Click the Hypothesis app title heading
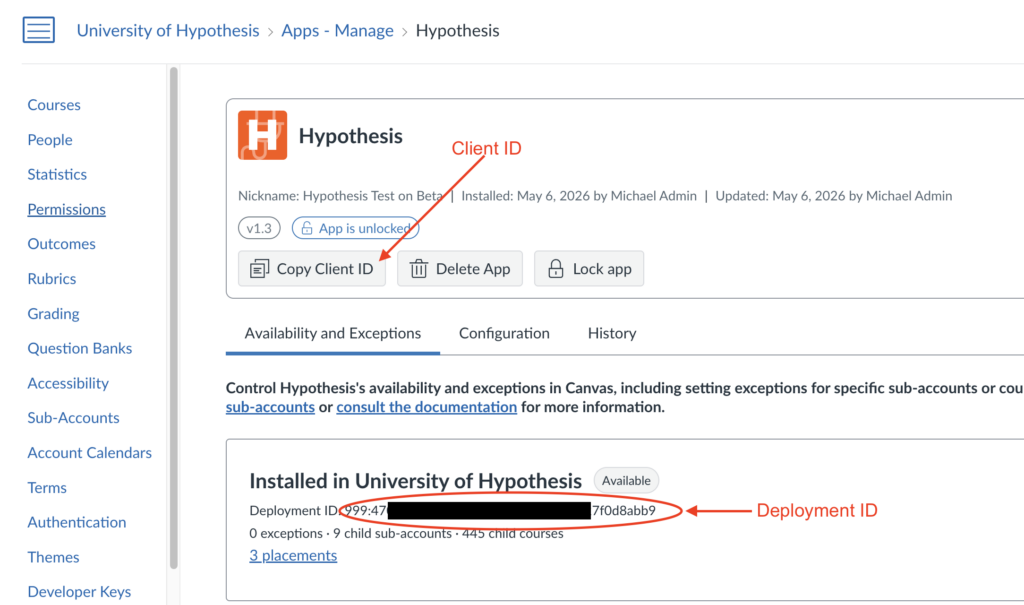Viewport: 1024px width, 605px height. click(x=351, y=136)
